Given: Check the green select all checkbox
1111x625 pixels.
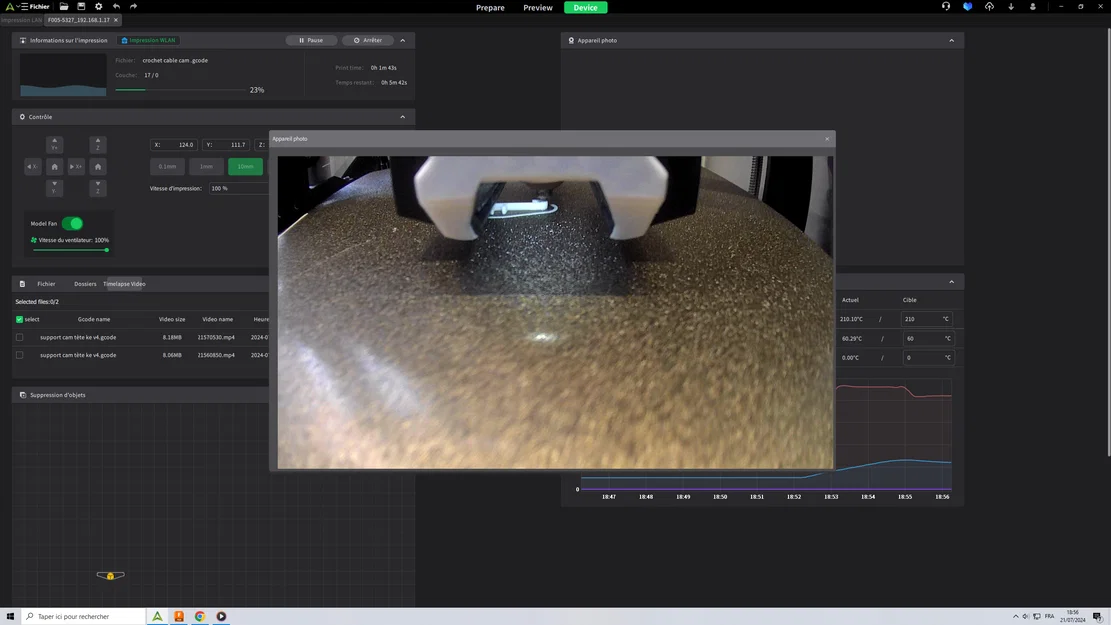Looking at the screenshot, I should pos(19,318).
